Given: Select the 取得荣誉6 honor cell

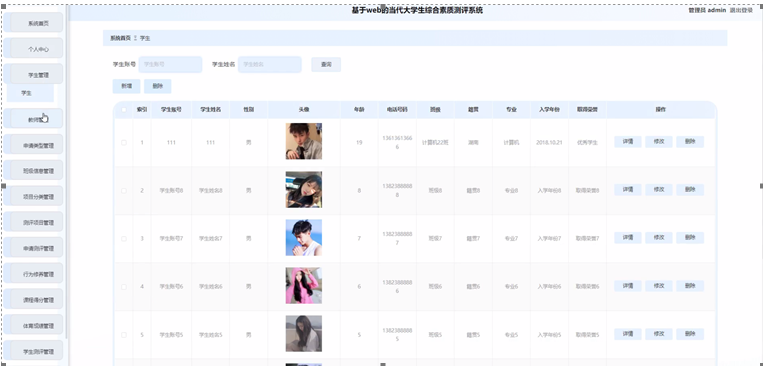Looking at the screenshot, I should click(x=587, y=287).
